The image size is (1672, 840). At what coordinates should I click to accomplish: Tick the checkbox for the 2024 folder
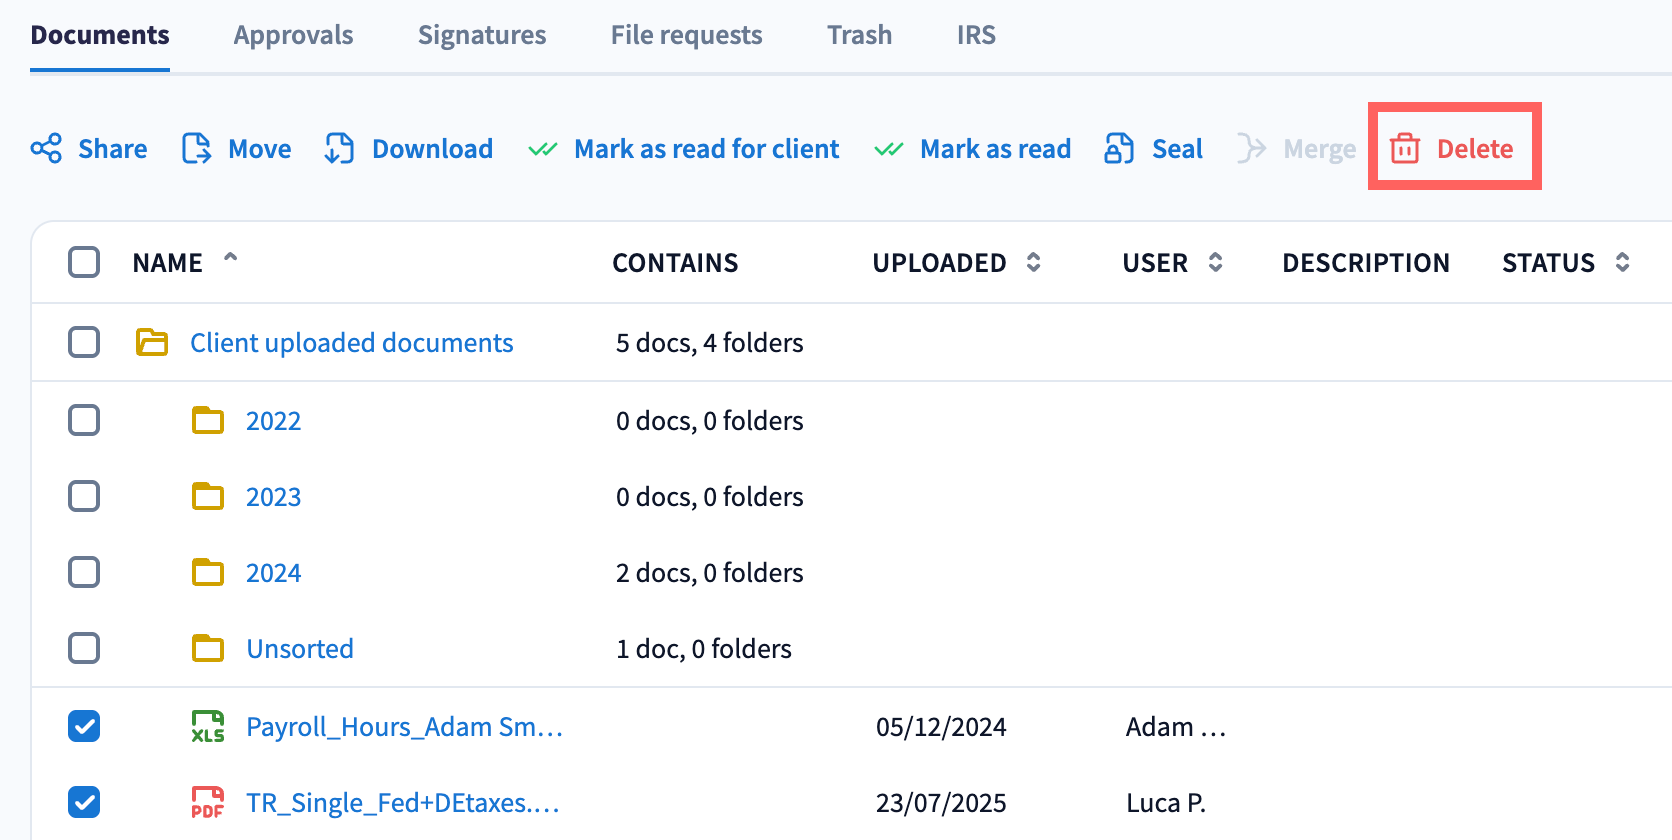click(x=84, y=572)
